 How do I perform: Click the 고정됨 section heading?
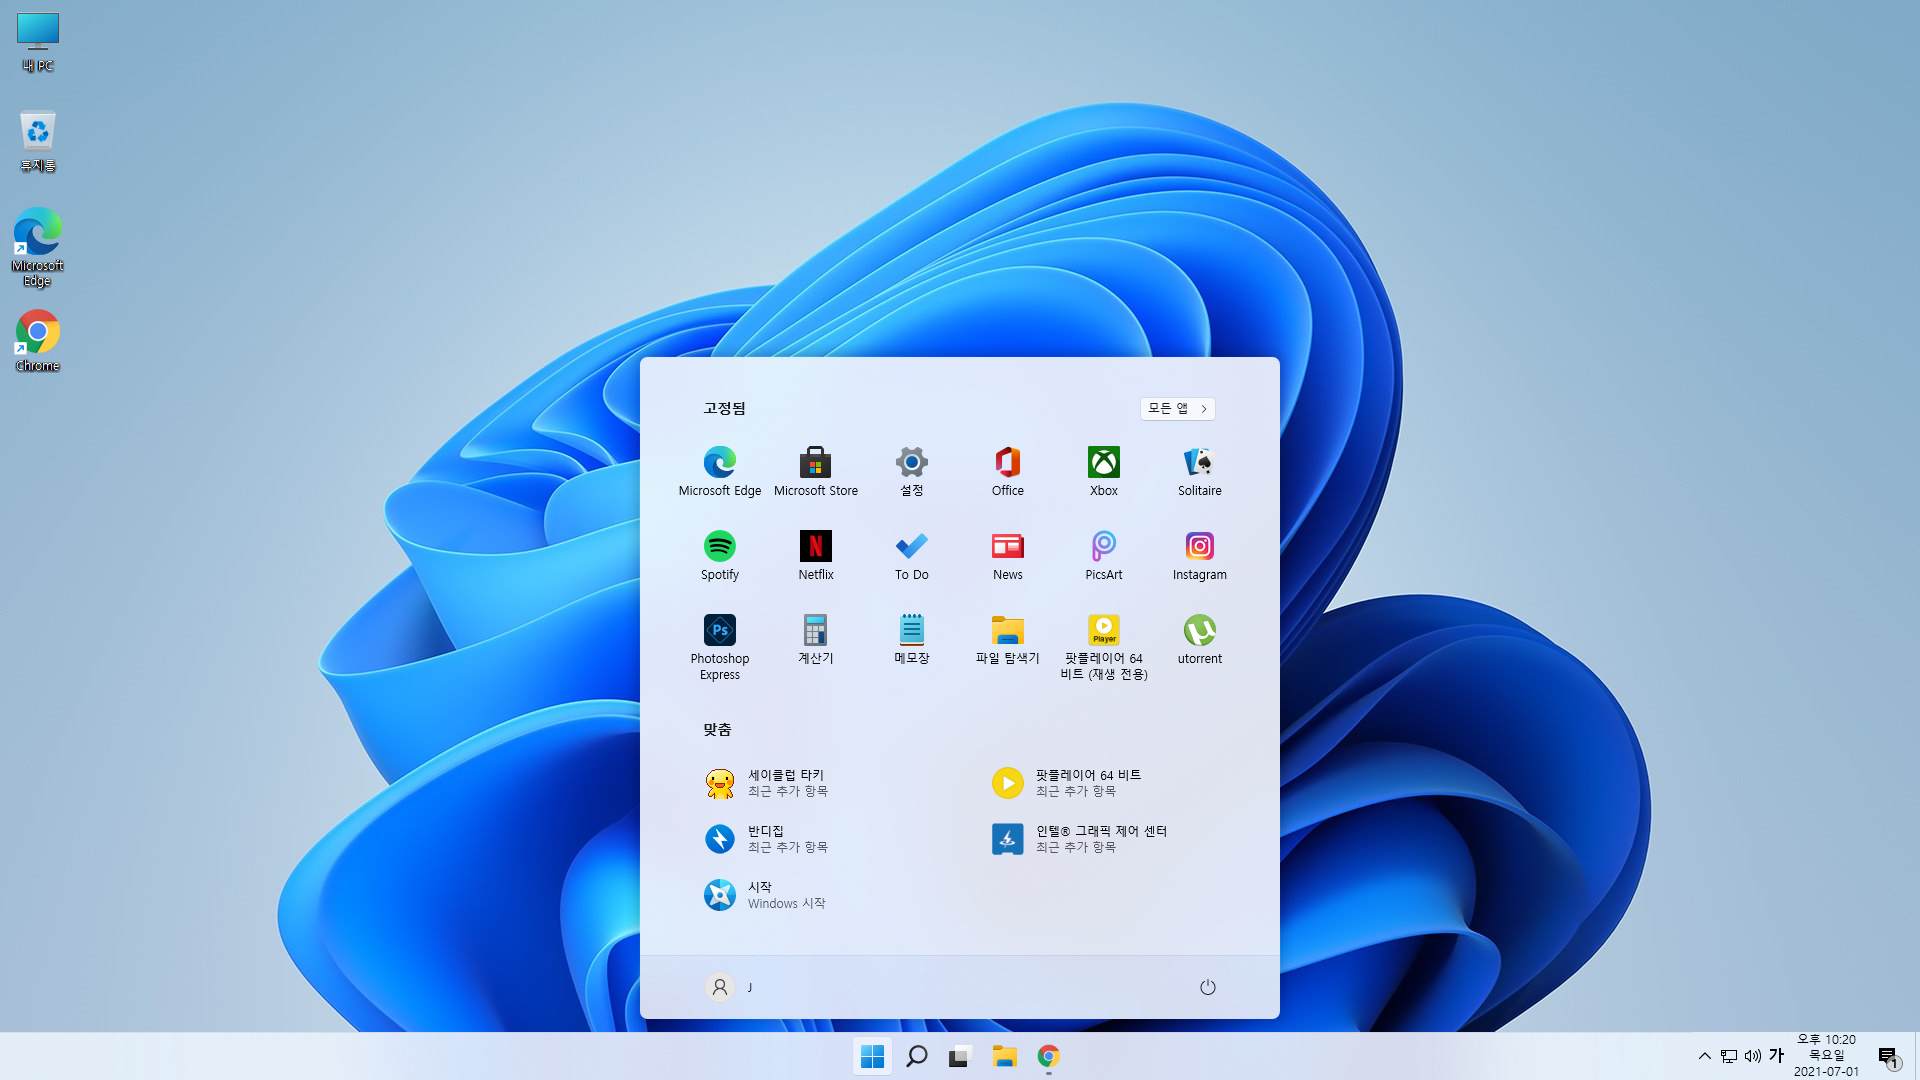[x=724, y=408]
